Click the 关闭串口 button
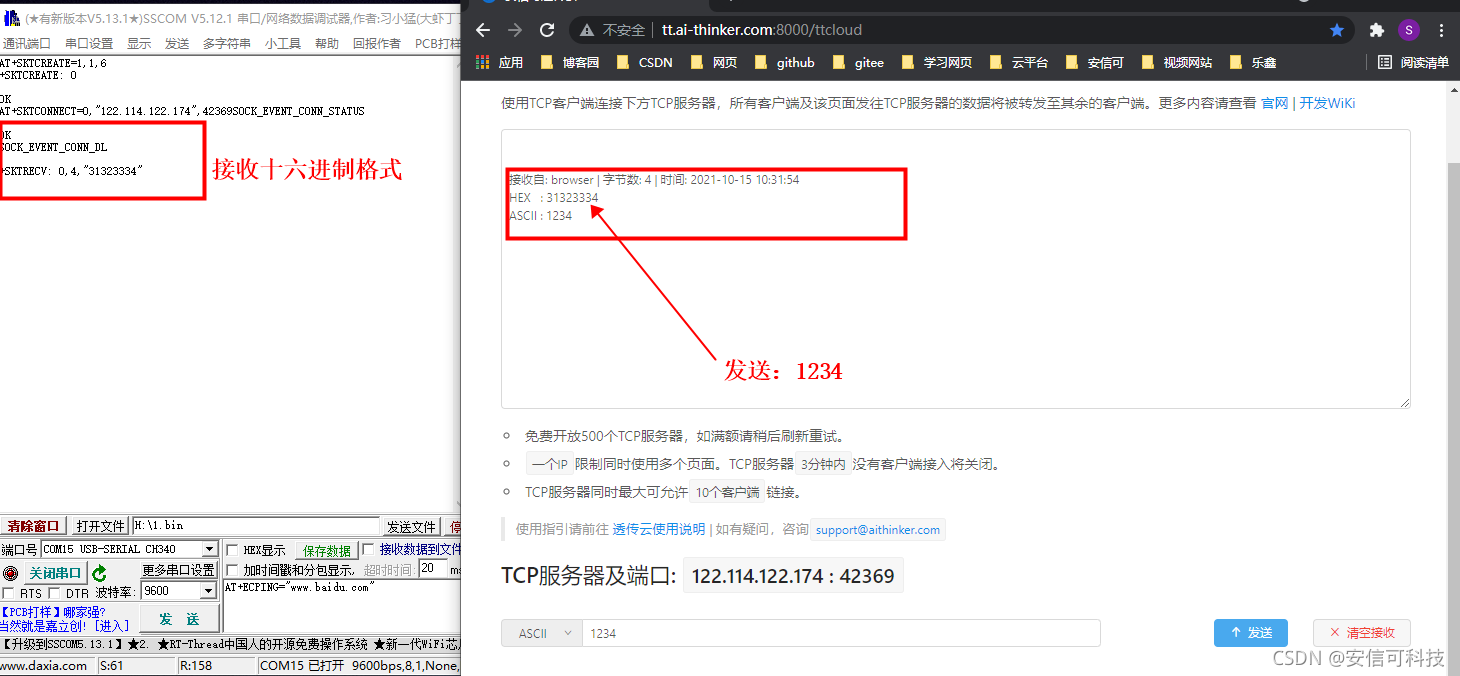The height and width of the screenshot is (676, 1460). [54, 573]
